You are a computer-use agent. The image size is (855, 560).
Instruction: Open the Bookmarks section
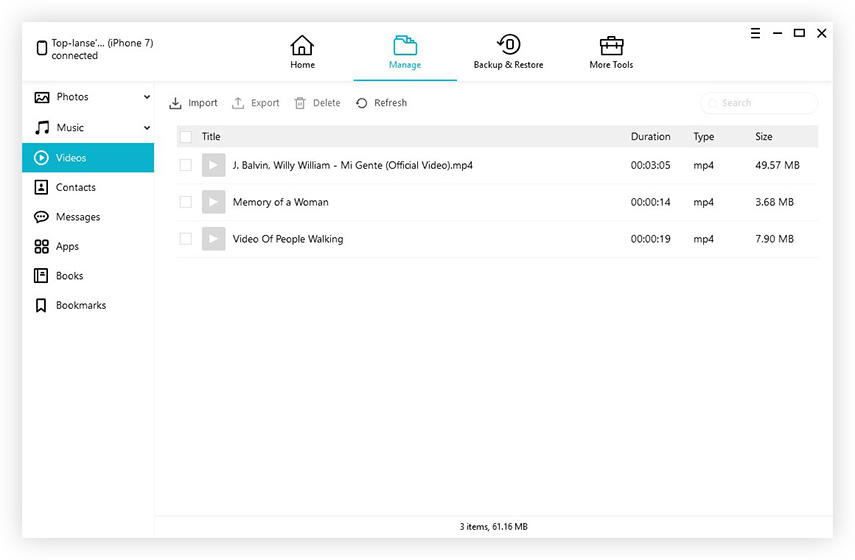(88, 305)
